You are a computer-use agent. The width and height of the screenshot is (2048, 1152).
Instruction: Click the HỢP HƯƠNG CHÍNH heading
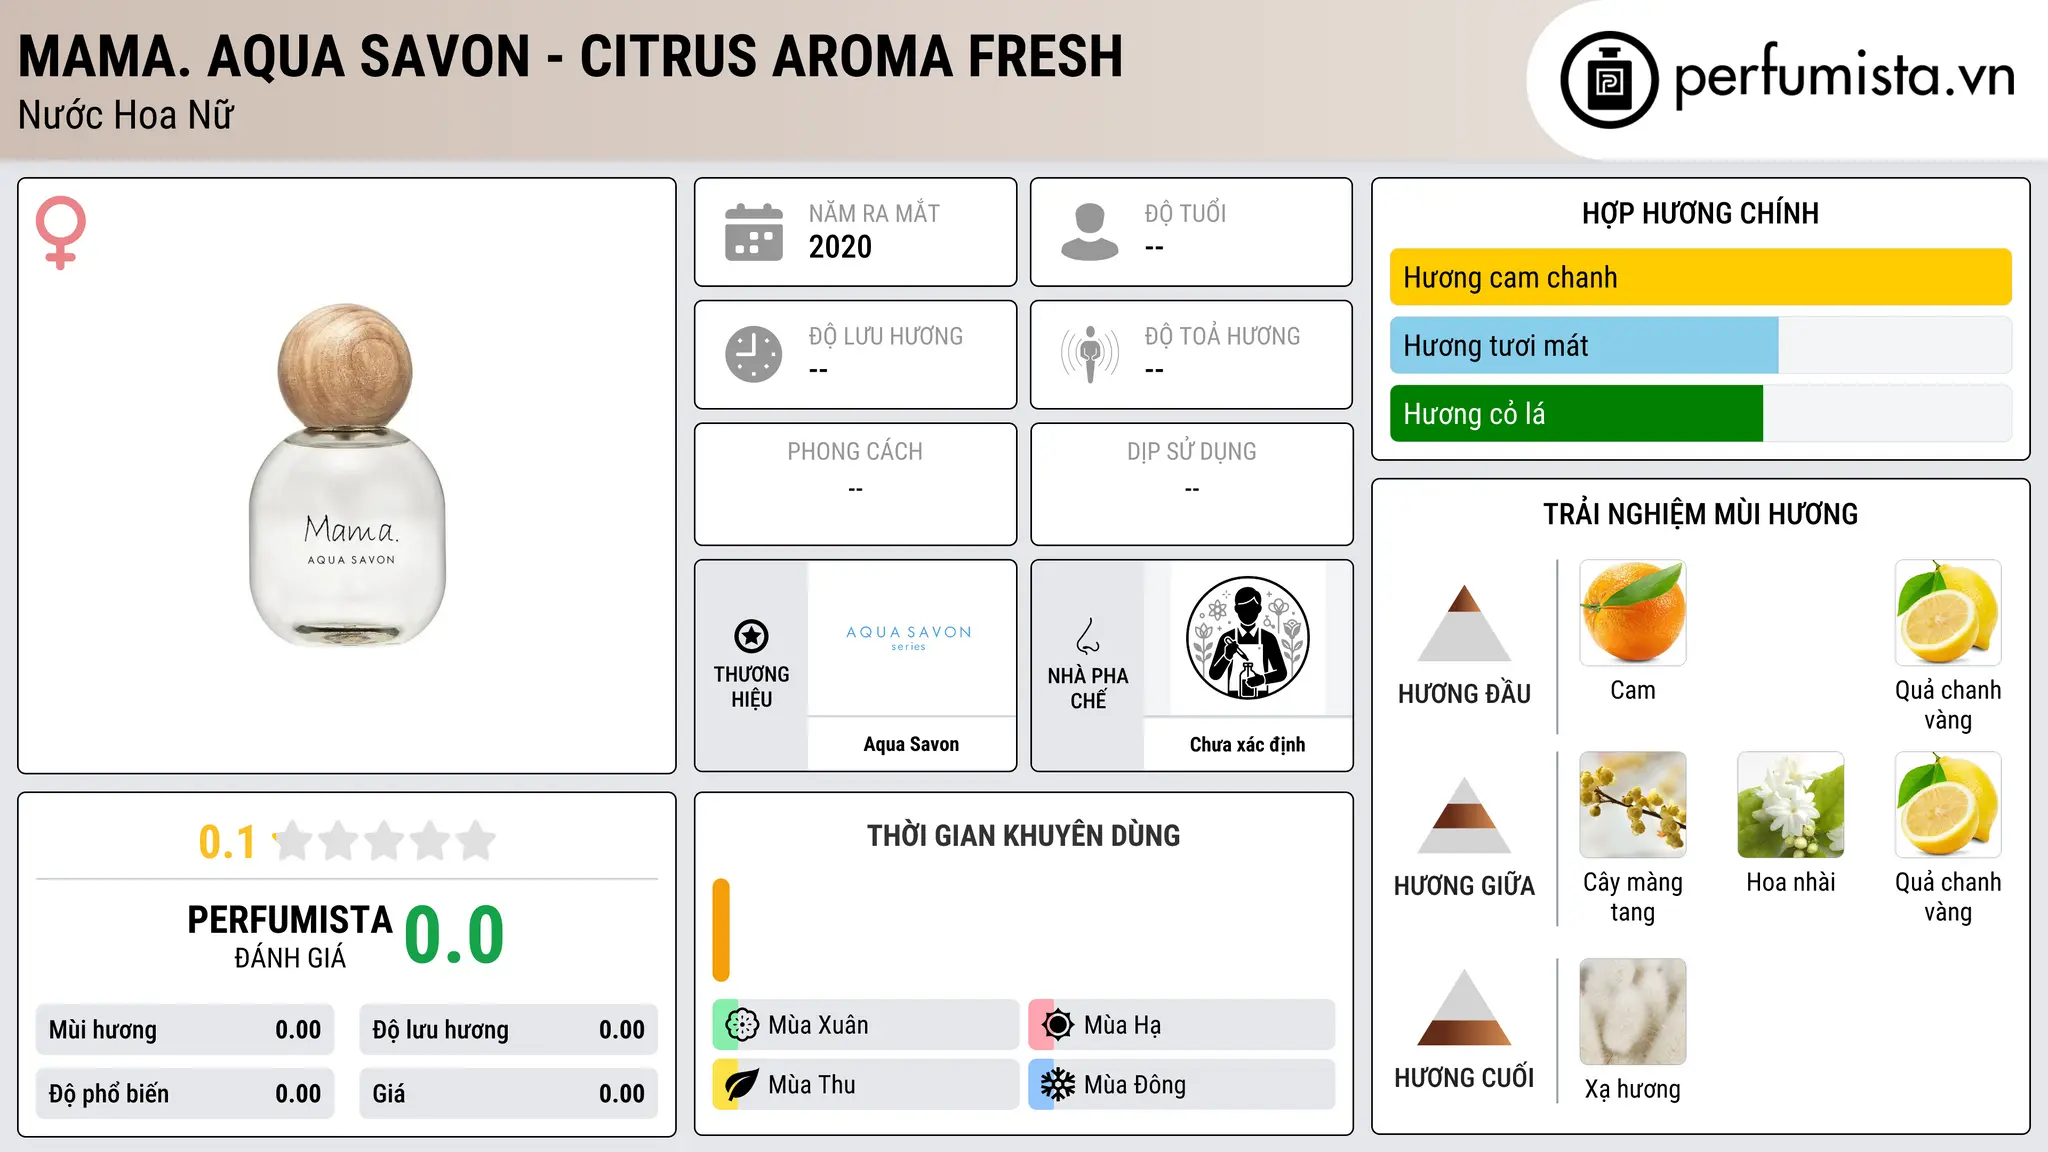1700,213
